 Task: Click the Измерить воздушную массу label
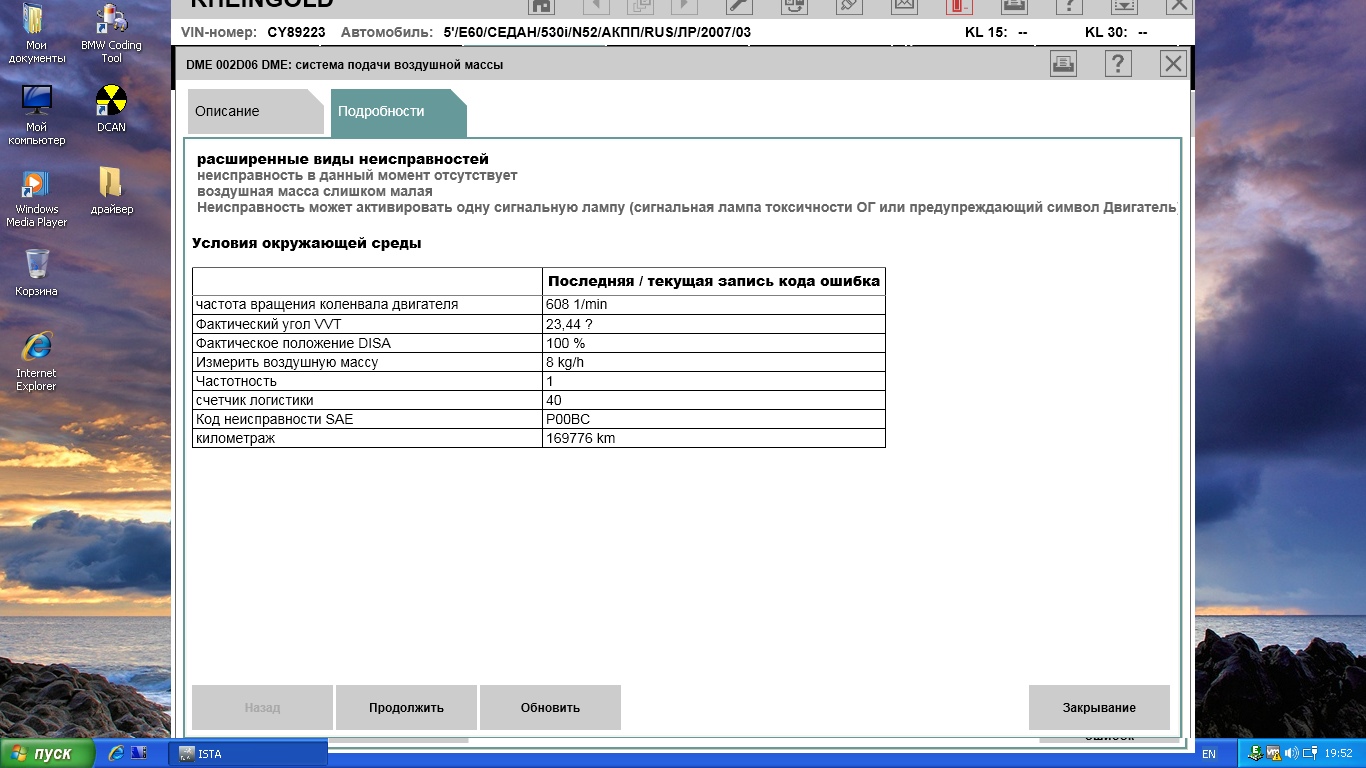point(287,362)
